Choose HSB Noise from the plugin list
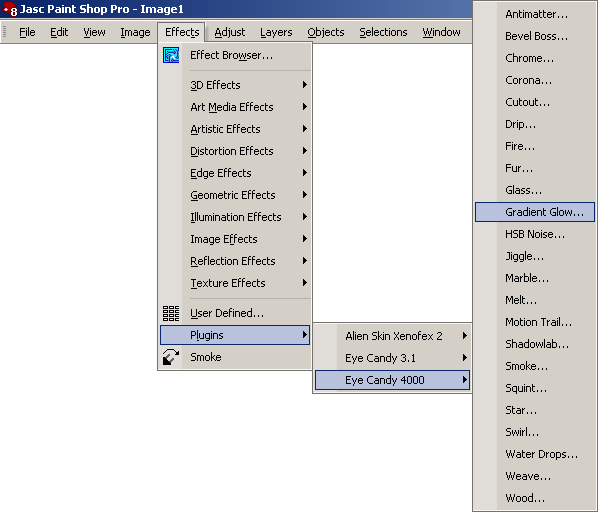This screenshot has height=515, width=600. [x=534, y=234]
